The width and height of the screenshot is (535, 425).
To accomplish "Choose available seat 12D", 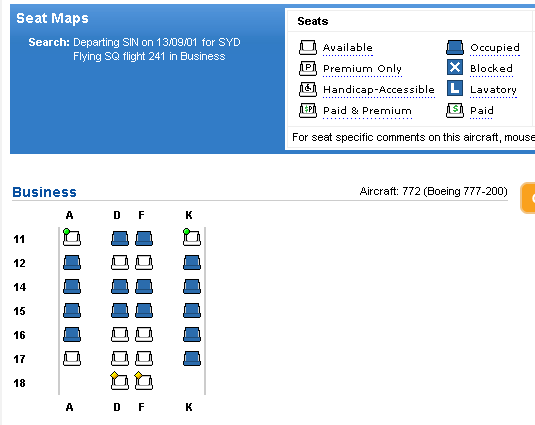I will 120,263.
